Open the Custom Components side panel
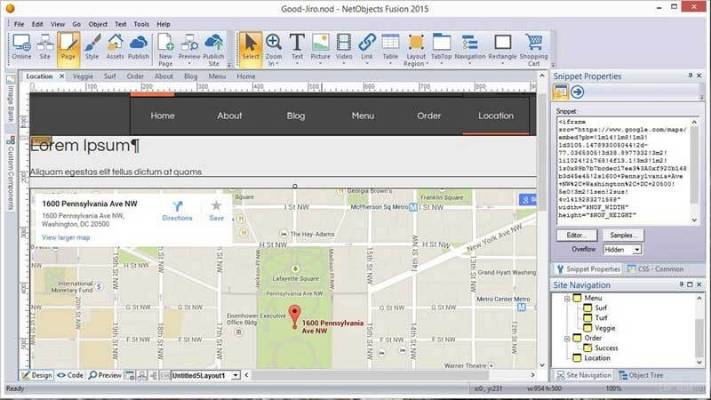The height and width of the screenshot is (400, 711). tap(10, 173)
